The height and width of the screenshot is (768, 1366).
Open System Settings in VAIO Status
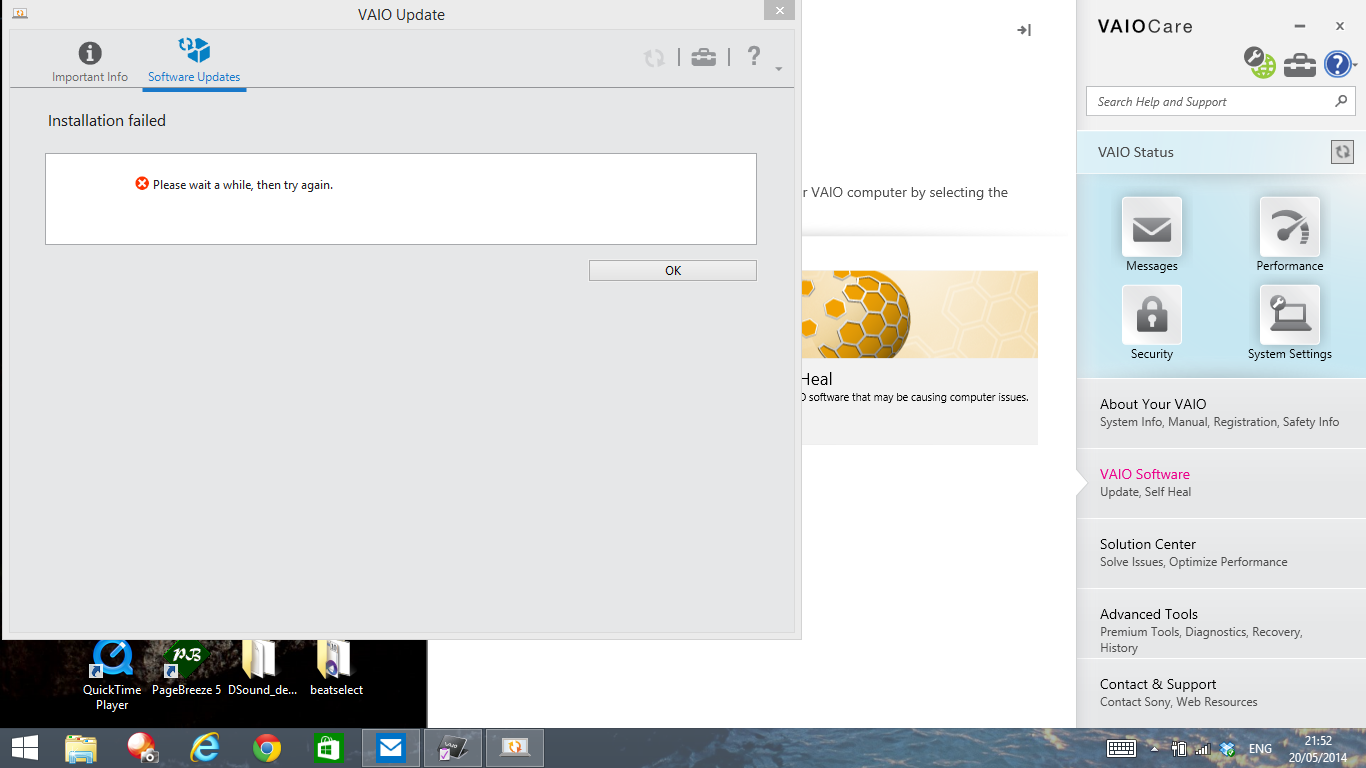coord(1289,315)
